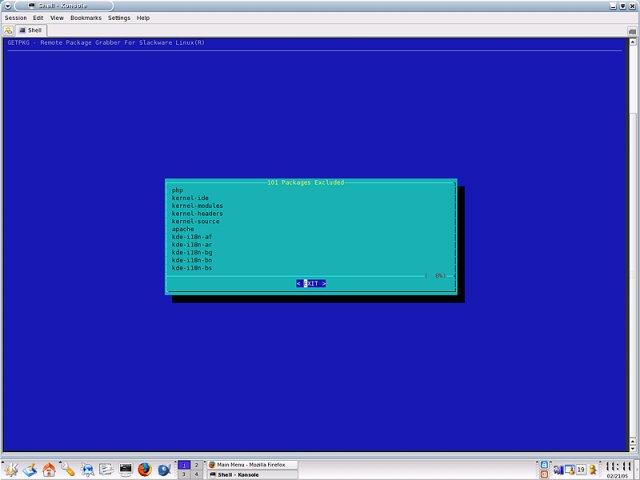Open the calendar icon showing 19

(x=580, y=470)
